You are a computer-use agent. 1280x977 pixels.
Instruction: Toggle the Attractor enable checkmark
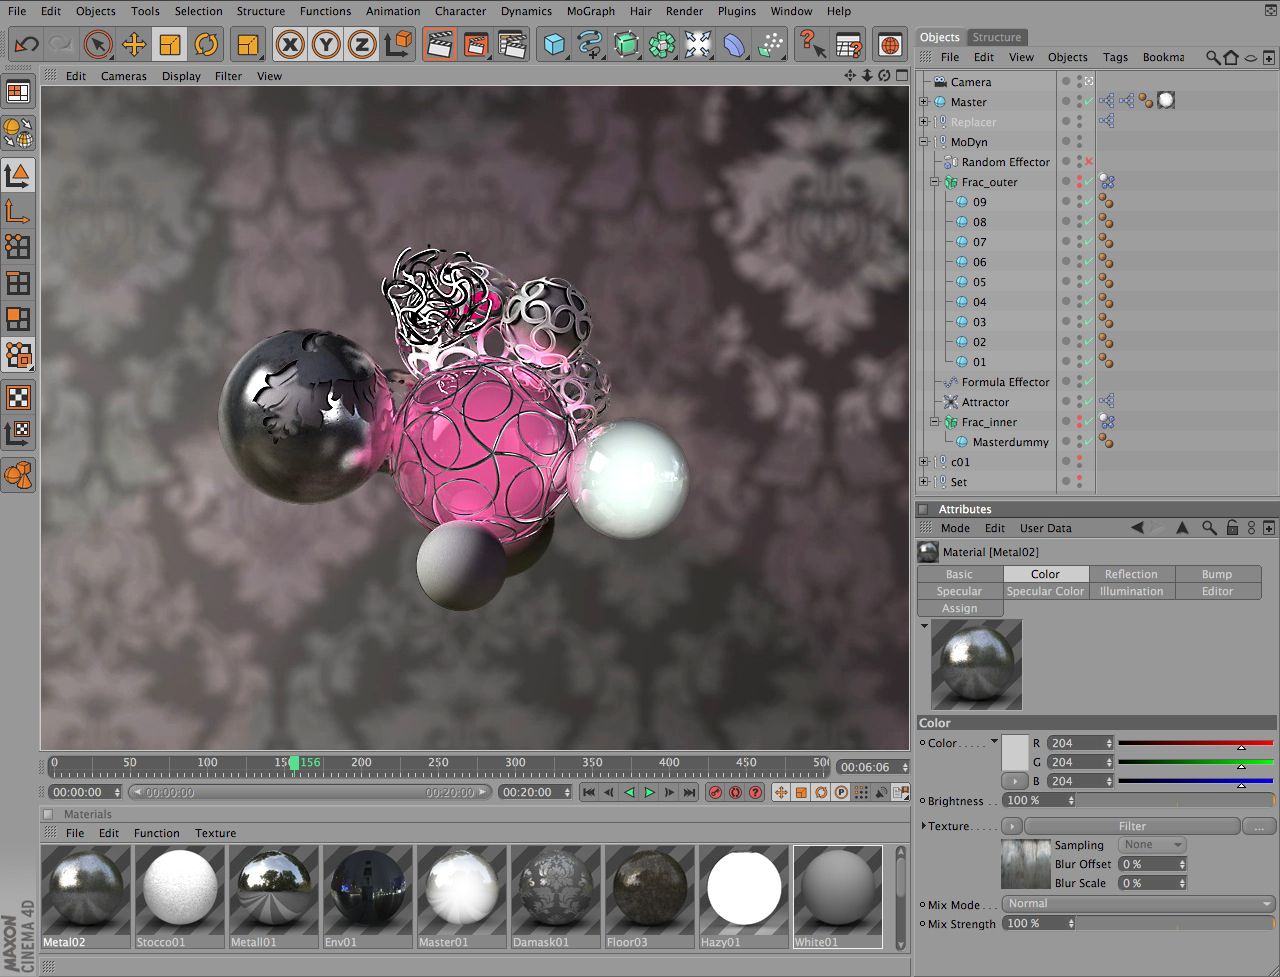[x=1089, y=402]
